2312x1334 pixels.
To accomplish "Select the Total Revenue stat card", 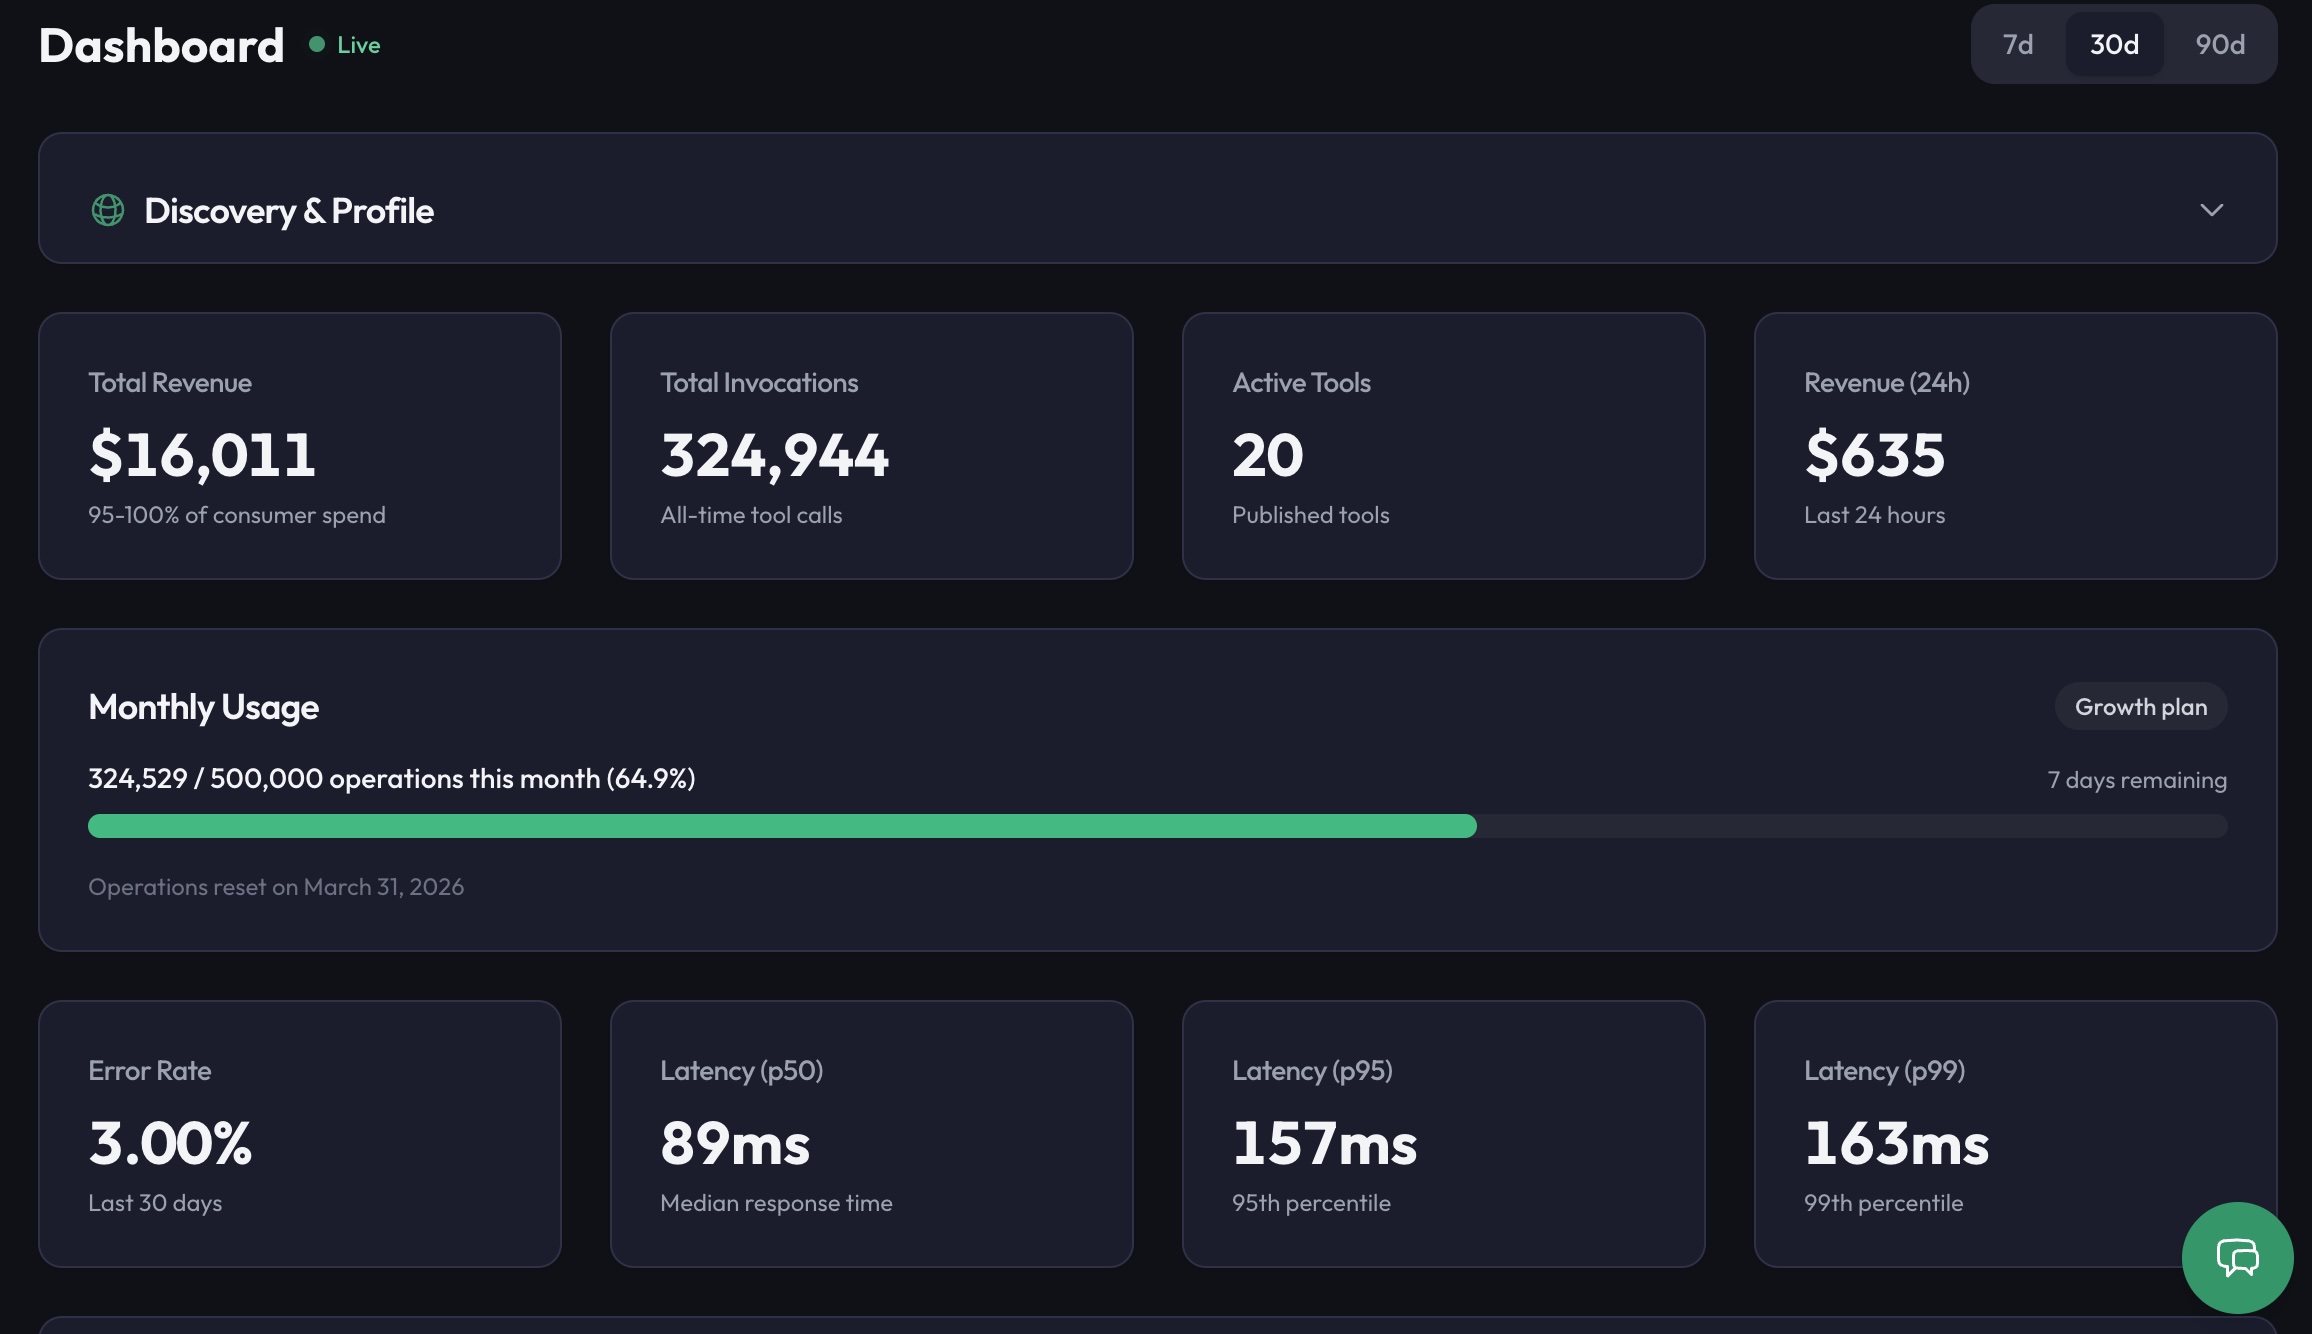I will [x=300, y=446].
